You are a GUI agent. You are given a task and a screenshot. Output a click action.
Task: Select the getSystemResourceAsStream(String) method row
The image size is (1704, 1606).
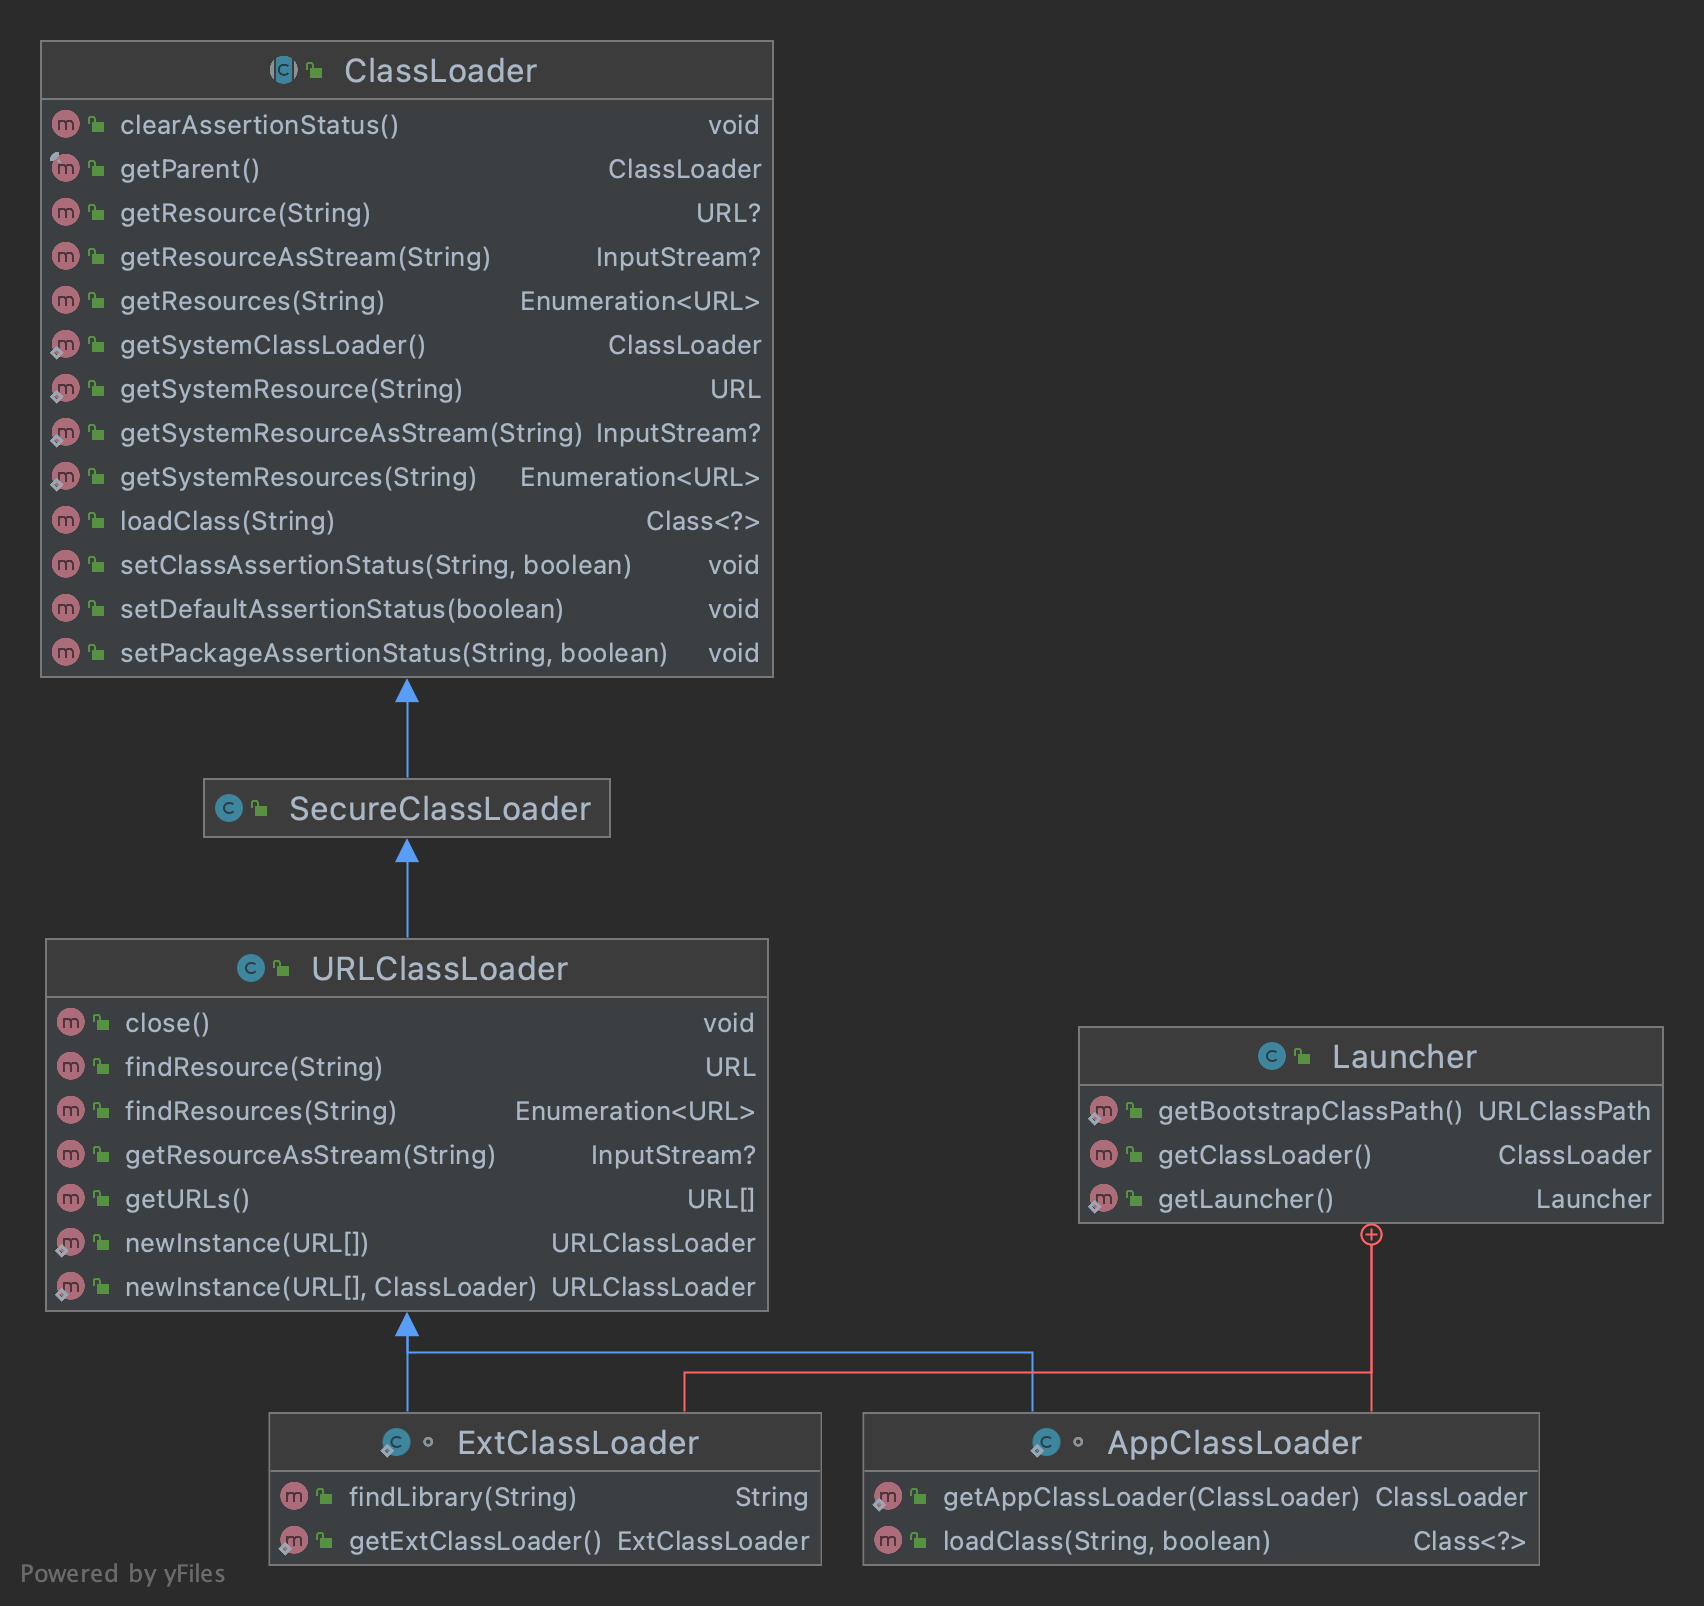(x=407, y=433)
